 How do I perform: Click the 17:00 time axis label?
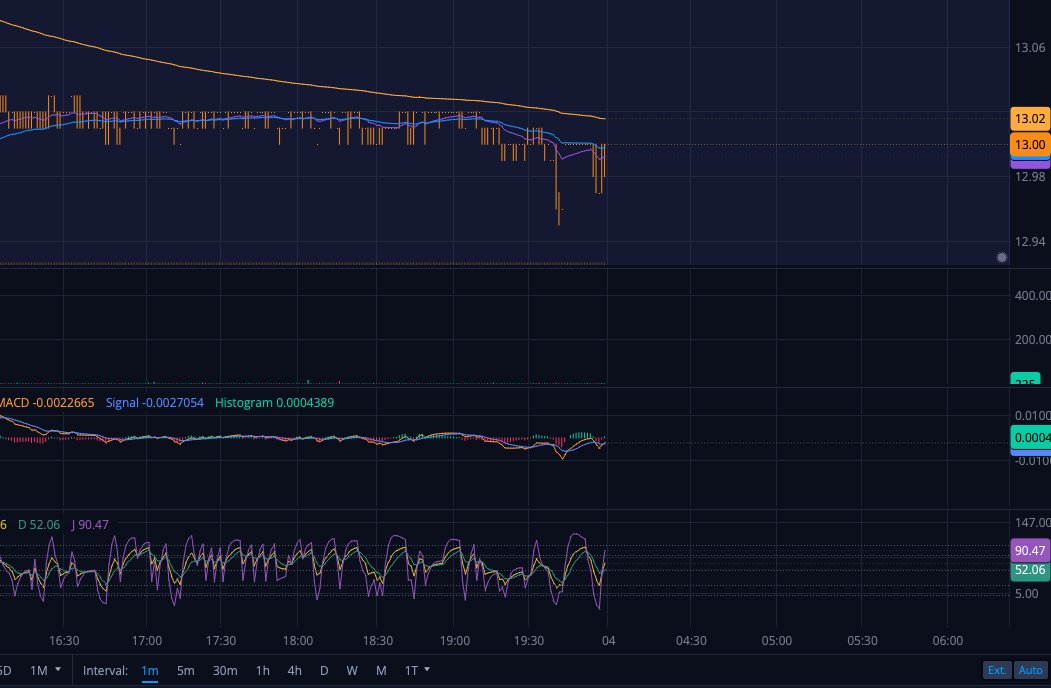pos(147,640)
